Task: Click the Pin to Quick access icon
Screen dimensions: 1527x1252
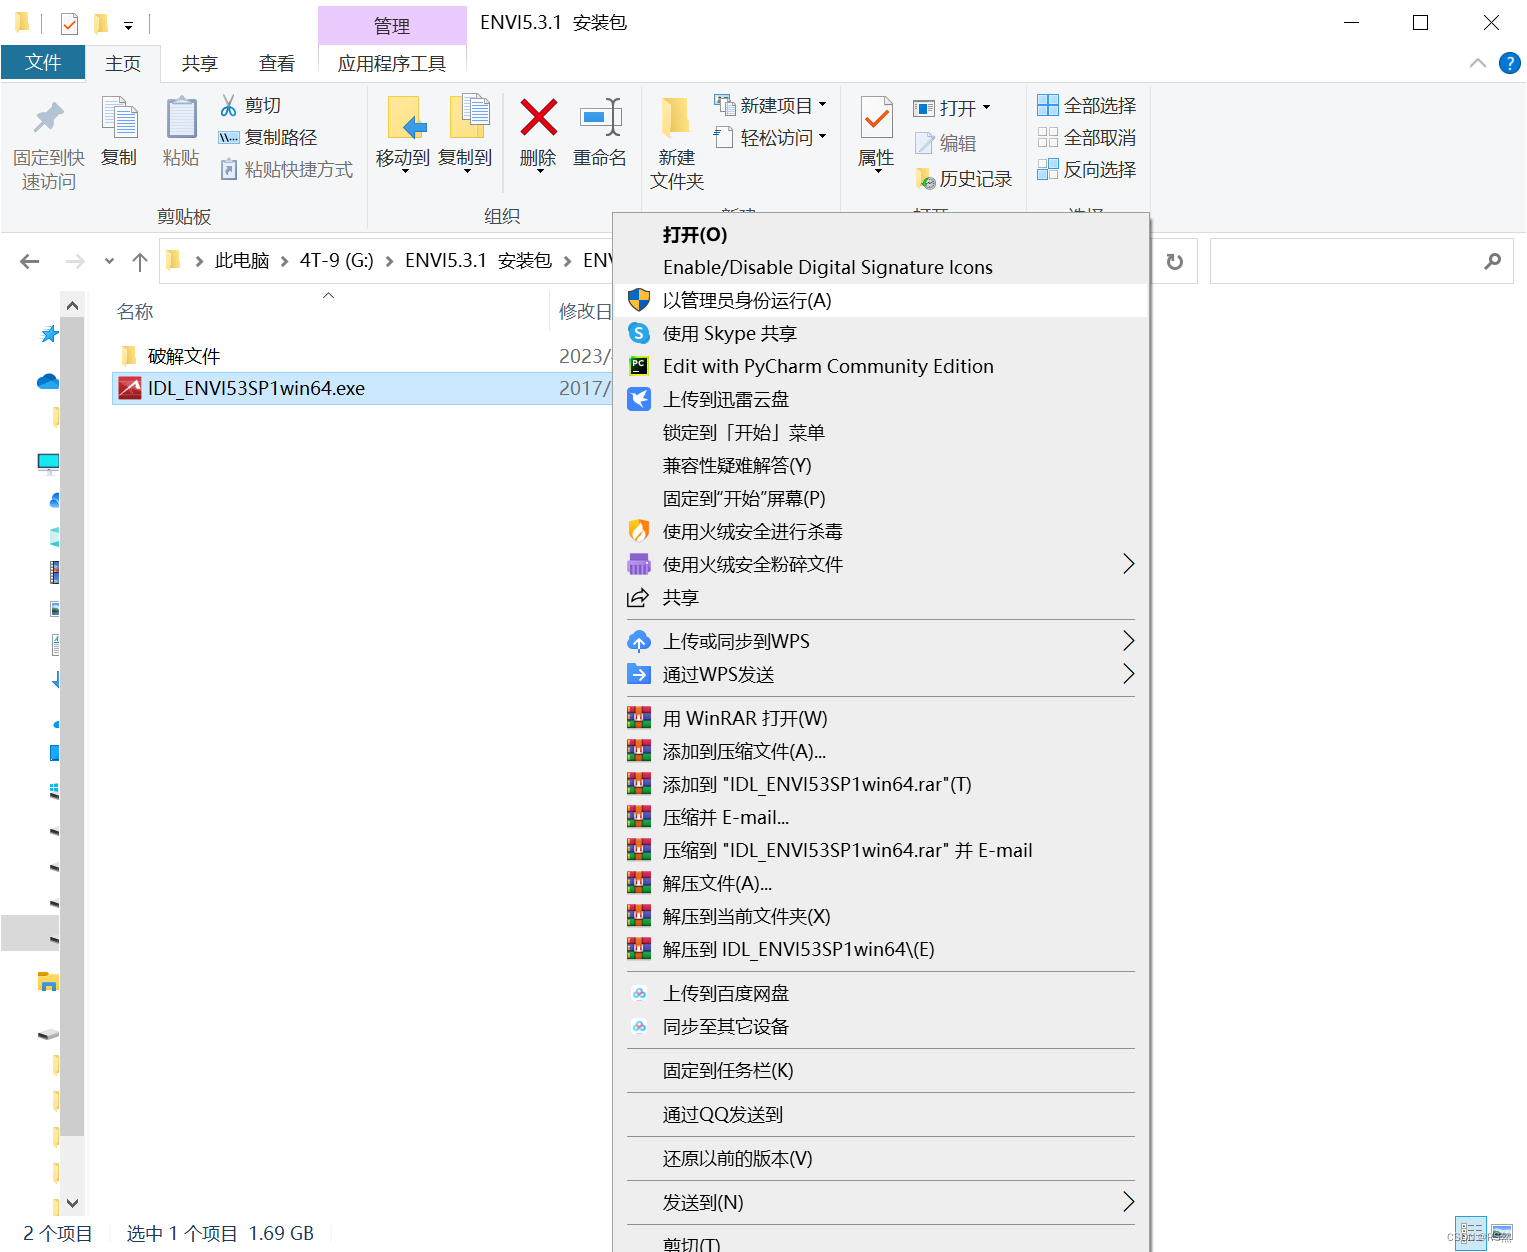Action: (48, 119)
